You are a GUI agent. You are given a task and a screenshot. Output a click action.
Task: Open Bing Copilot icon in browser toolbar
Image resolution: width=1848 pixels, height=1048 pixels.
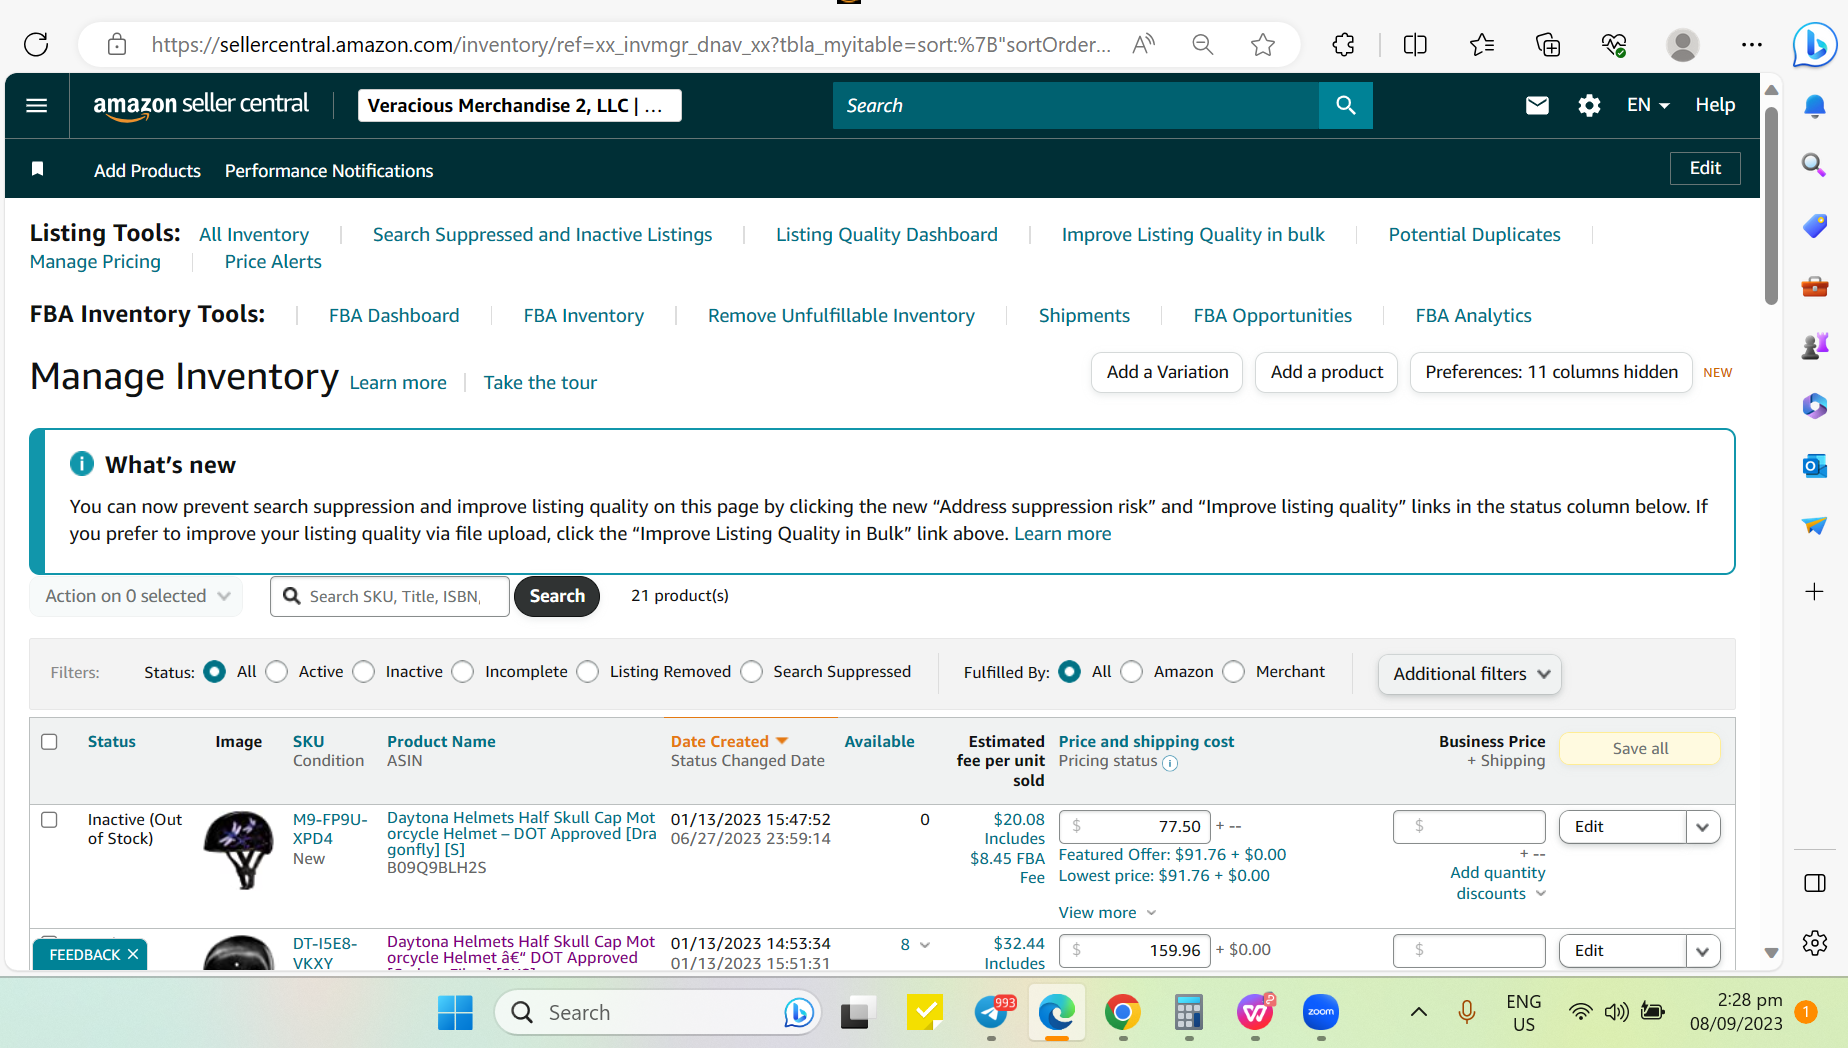tap(1813, 45)
